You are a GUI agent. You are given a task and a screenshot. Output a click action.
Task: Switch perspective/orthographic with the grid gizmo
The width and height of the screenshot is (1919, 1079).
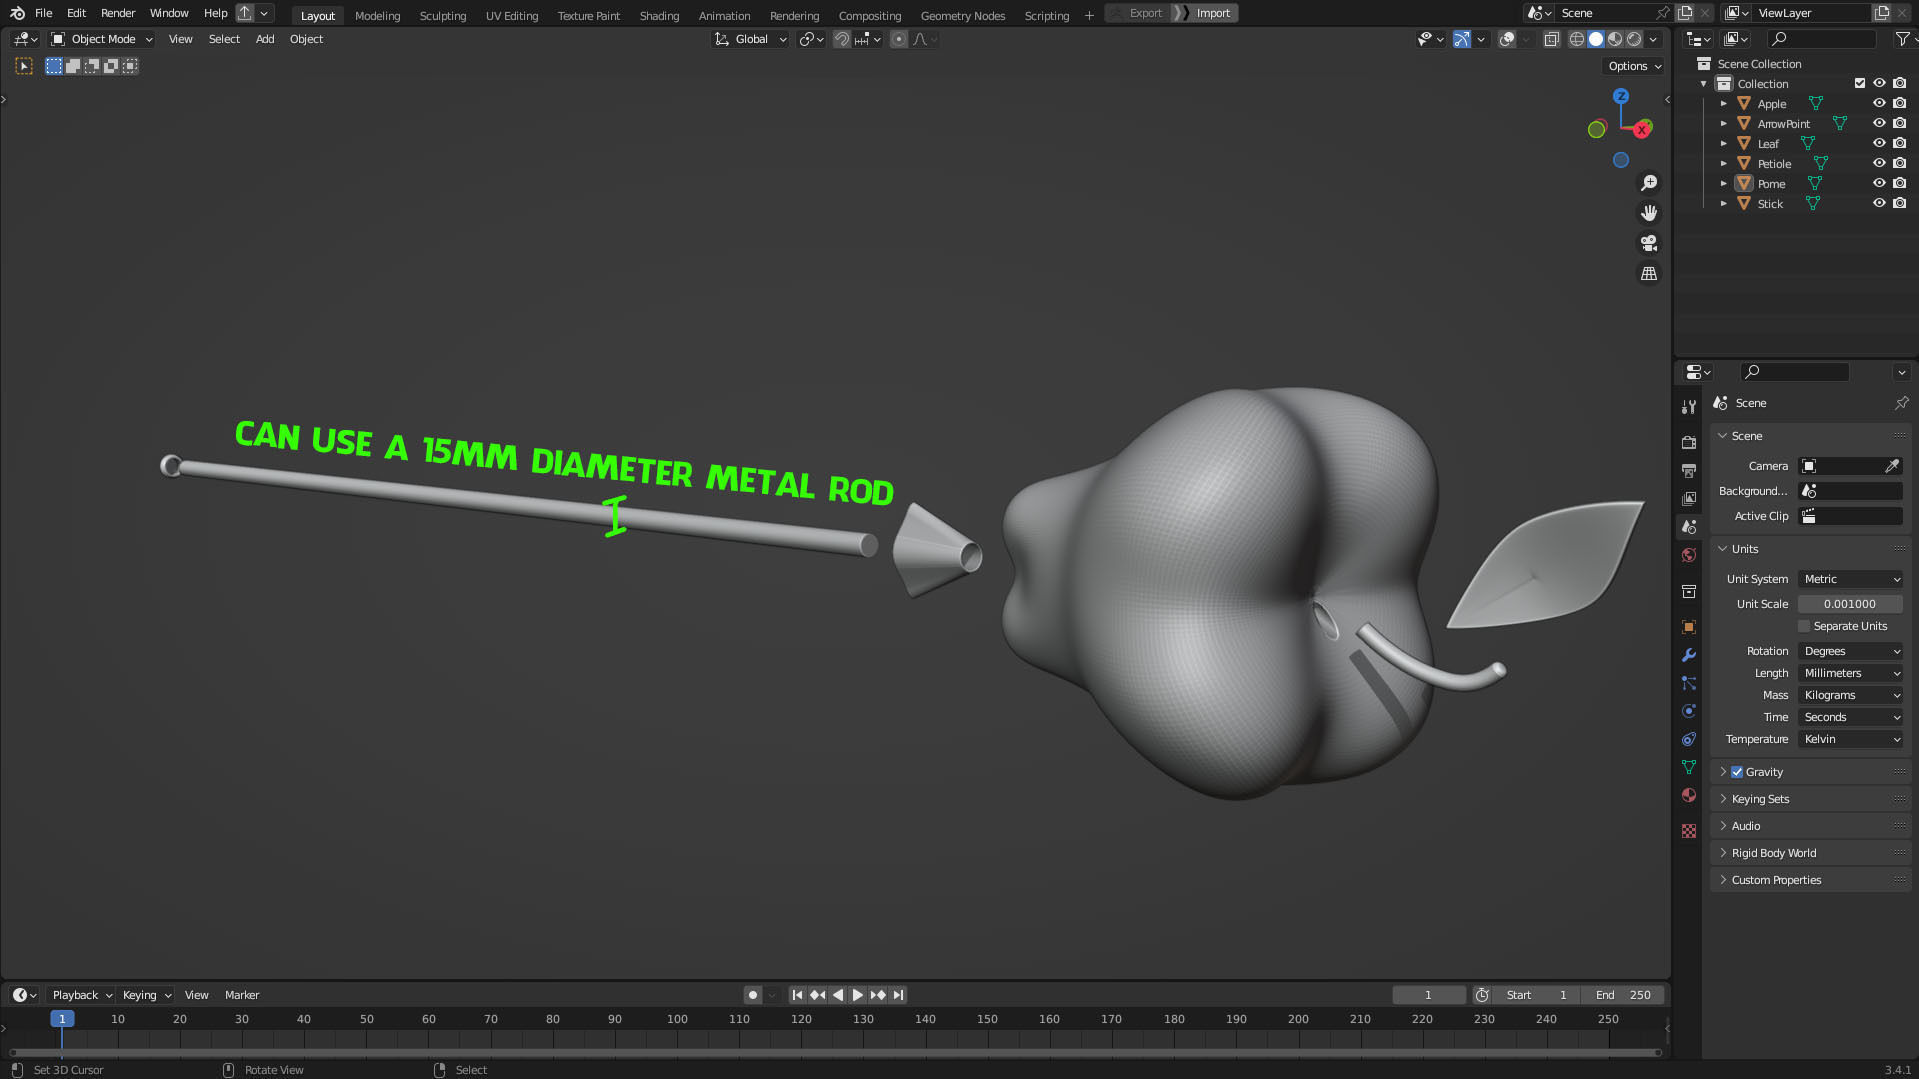[1649, 273]
